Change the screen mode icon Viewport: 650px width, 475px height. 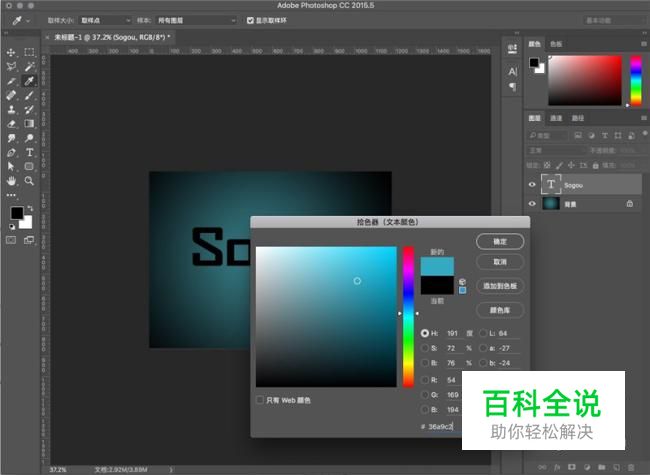pyautogui.click(x=29, y=240)
